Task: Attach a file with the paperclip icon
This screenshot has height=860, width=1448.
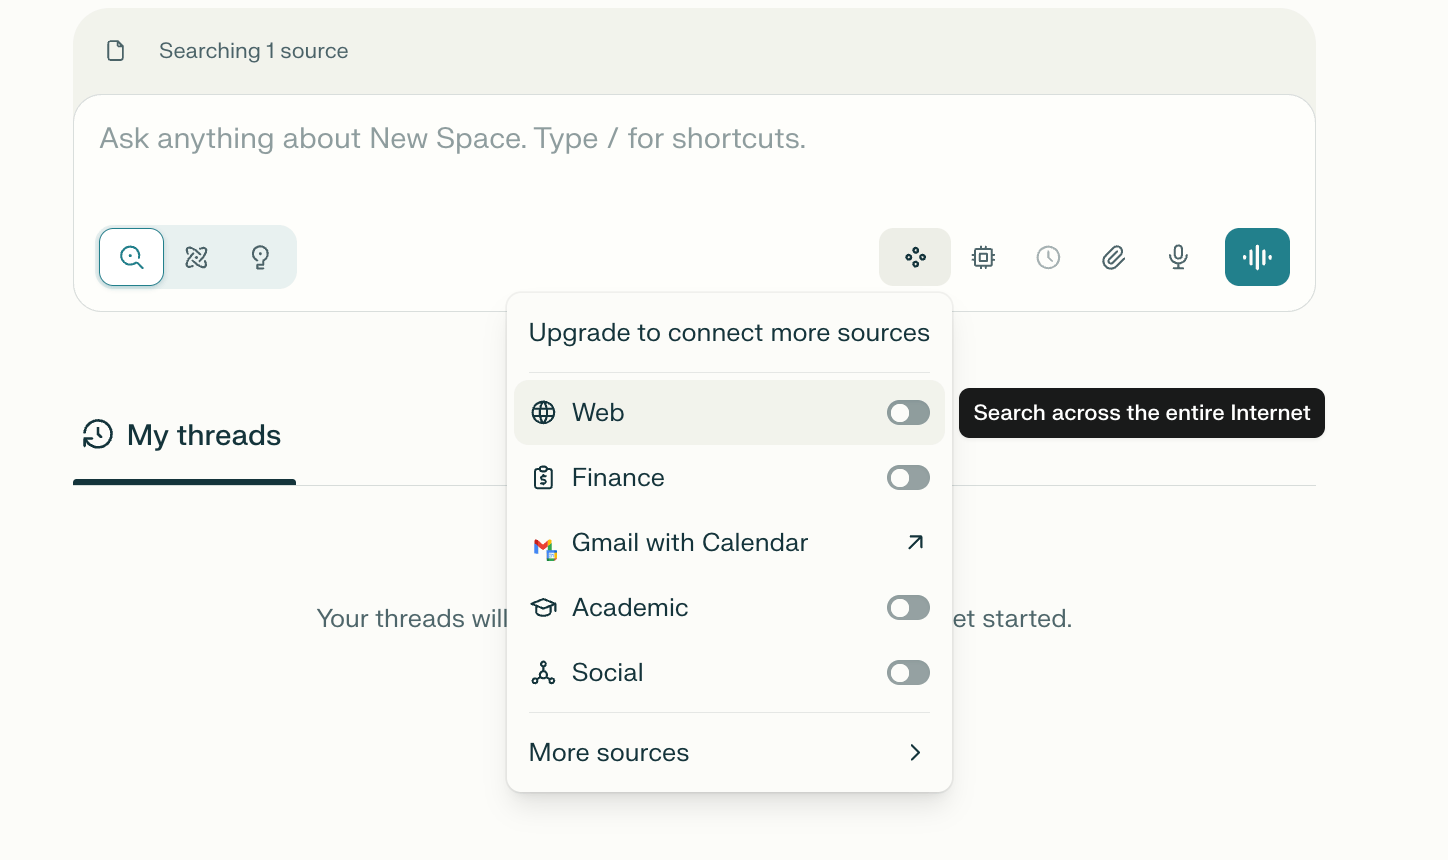Action: [x=1113, y=257]
